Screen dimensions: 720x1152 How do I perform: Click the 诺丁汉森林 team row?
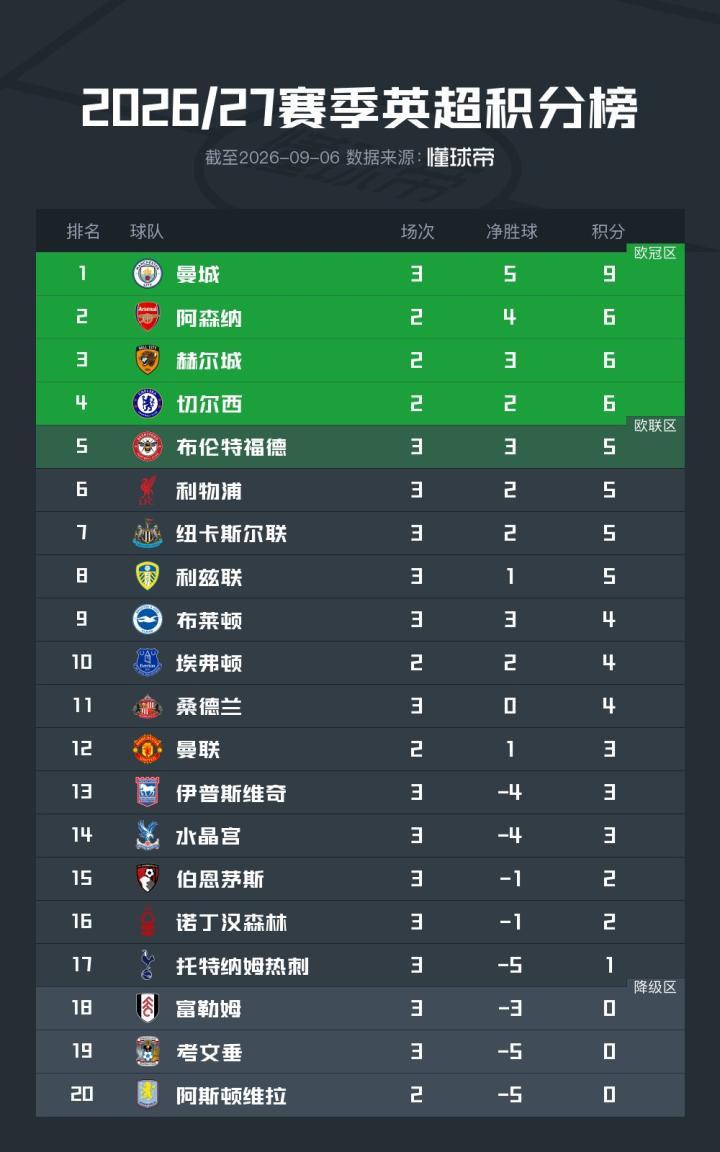(x=360, y=922)
